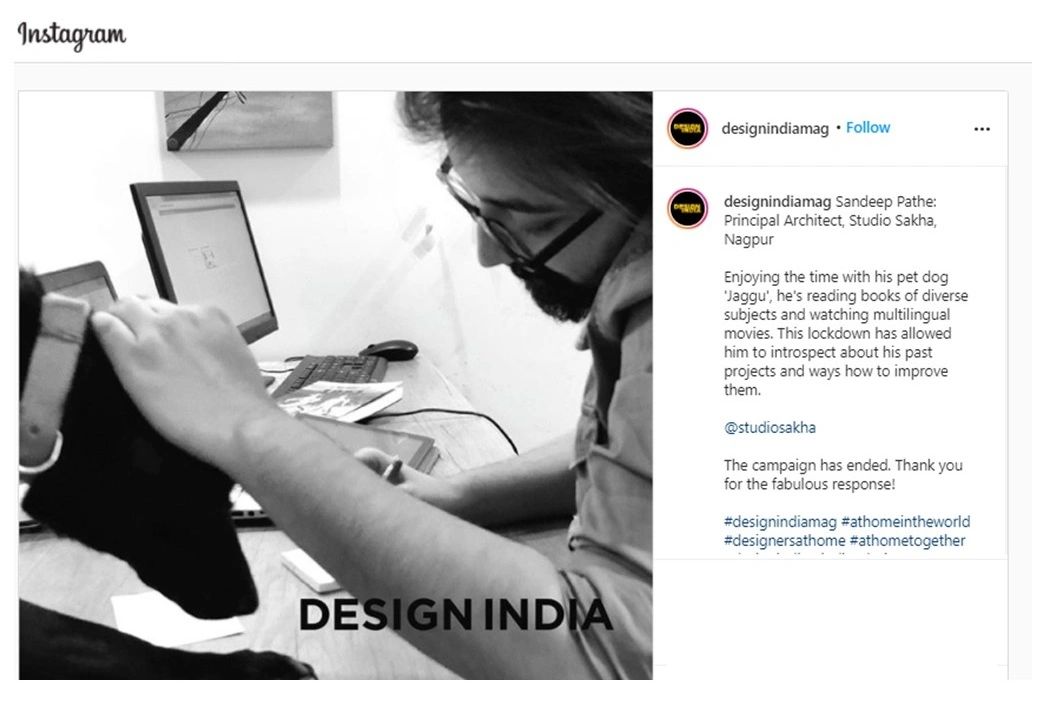Open the #designindiamag hashtag
The width and height of the screenshot is (1042, 707).
780,522
